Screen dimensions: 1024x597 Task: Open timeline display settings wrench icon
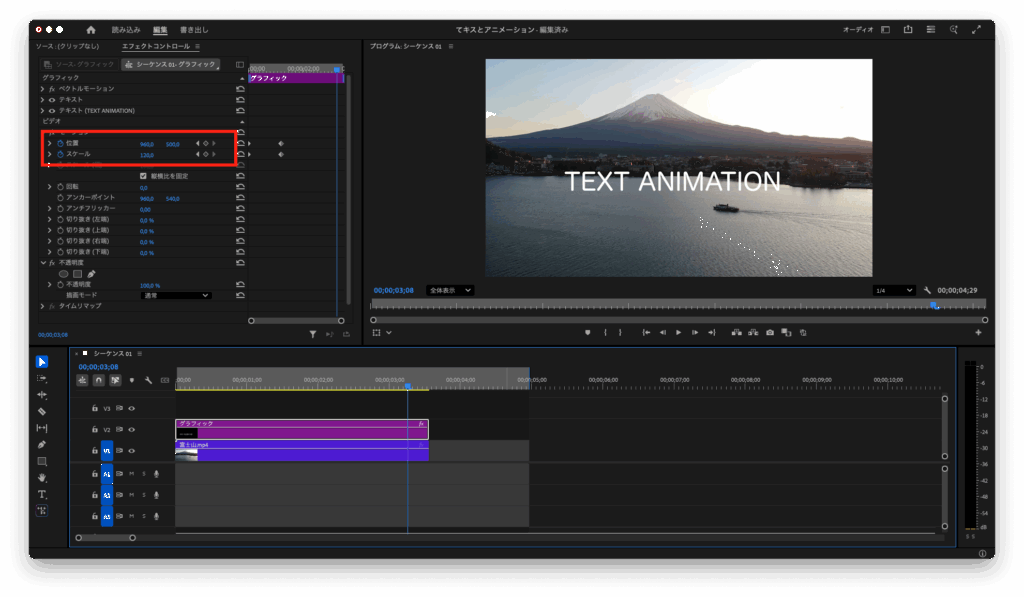point(148,380)
